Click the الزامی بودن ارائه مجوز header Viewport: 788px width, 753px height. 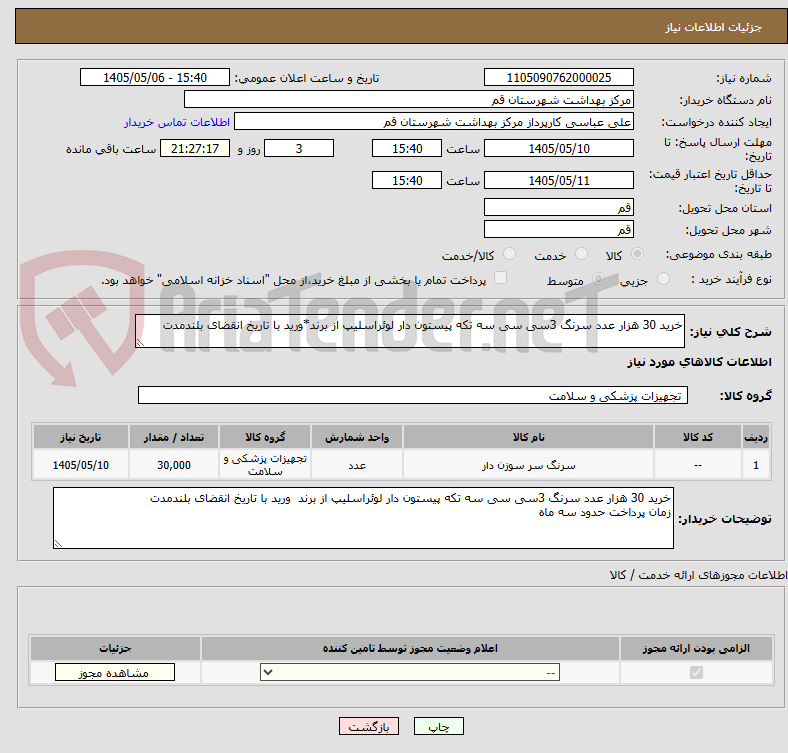[696, 648]
